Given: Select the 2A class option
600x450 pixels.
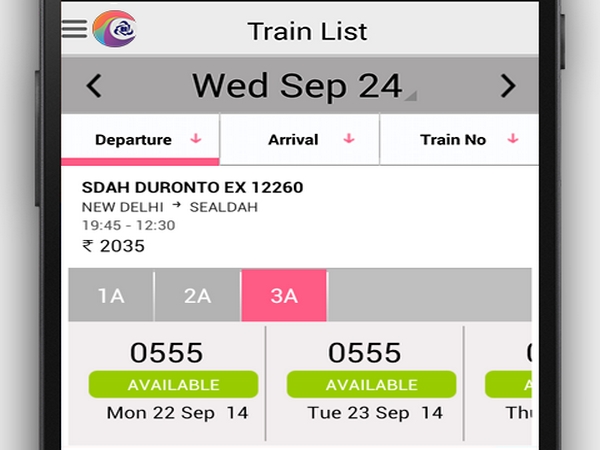Looking at the screenshot, I should click(x=198, y=296).
